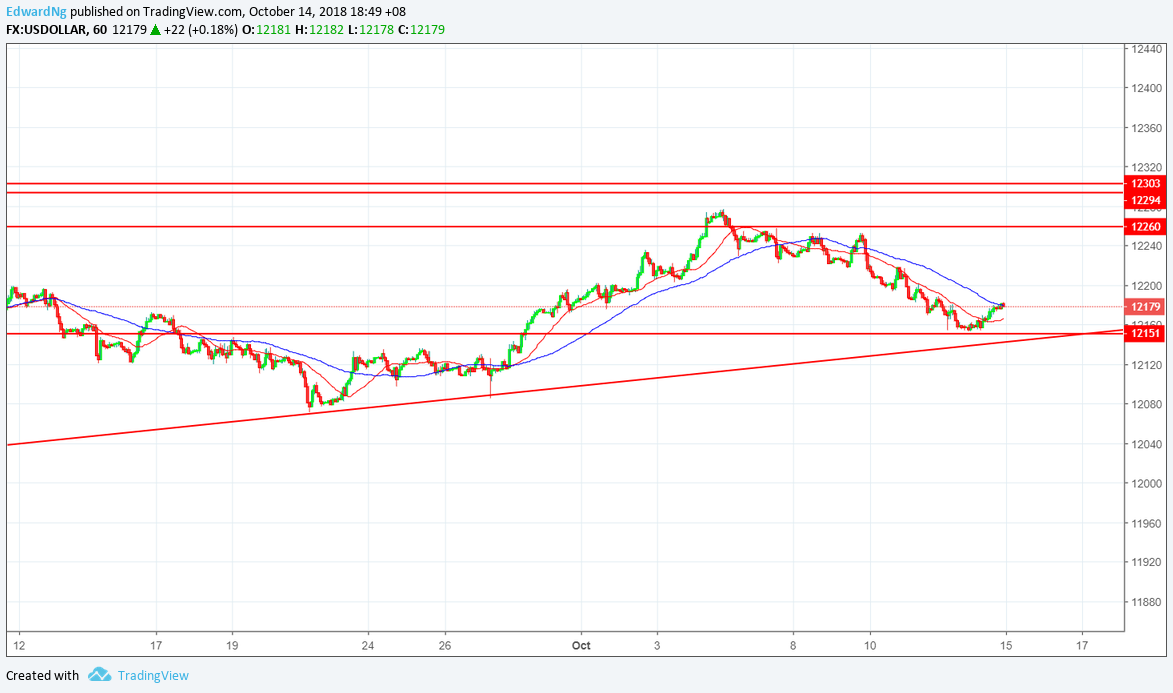Click the TradingView link in the footer
Viewport: 1173px width, 693px height.
[153, 676]
